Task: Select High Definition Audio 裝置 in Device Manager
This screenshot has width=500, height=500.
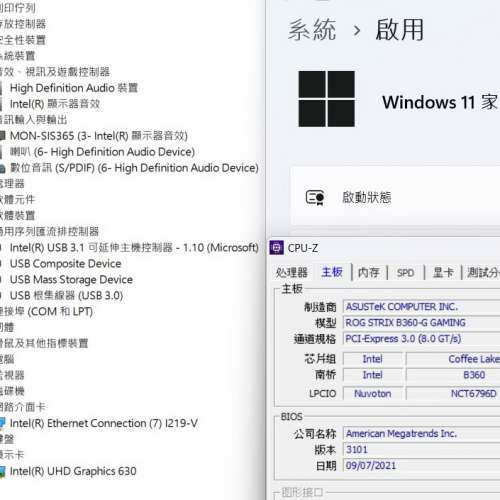Action: pyautogui.click(x=74, y=88)
